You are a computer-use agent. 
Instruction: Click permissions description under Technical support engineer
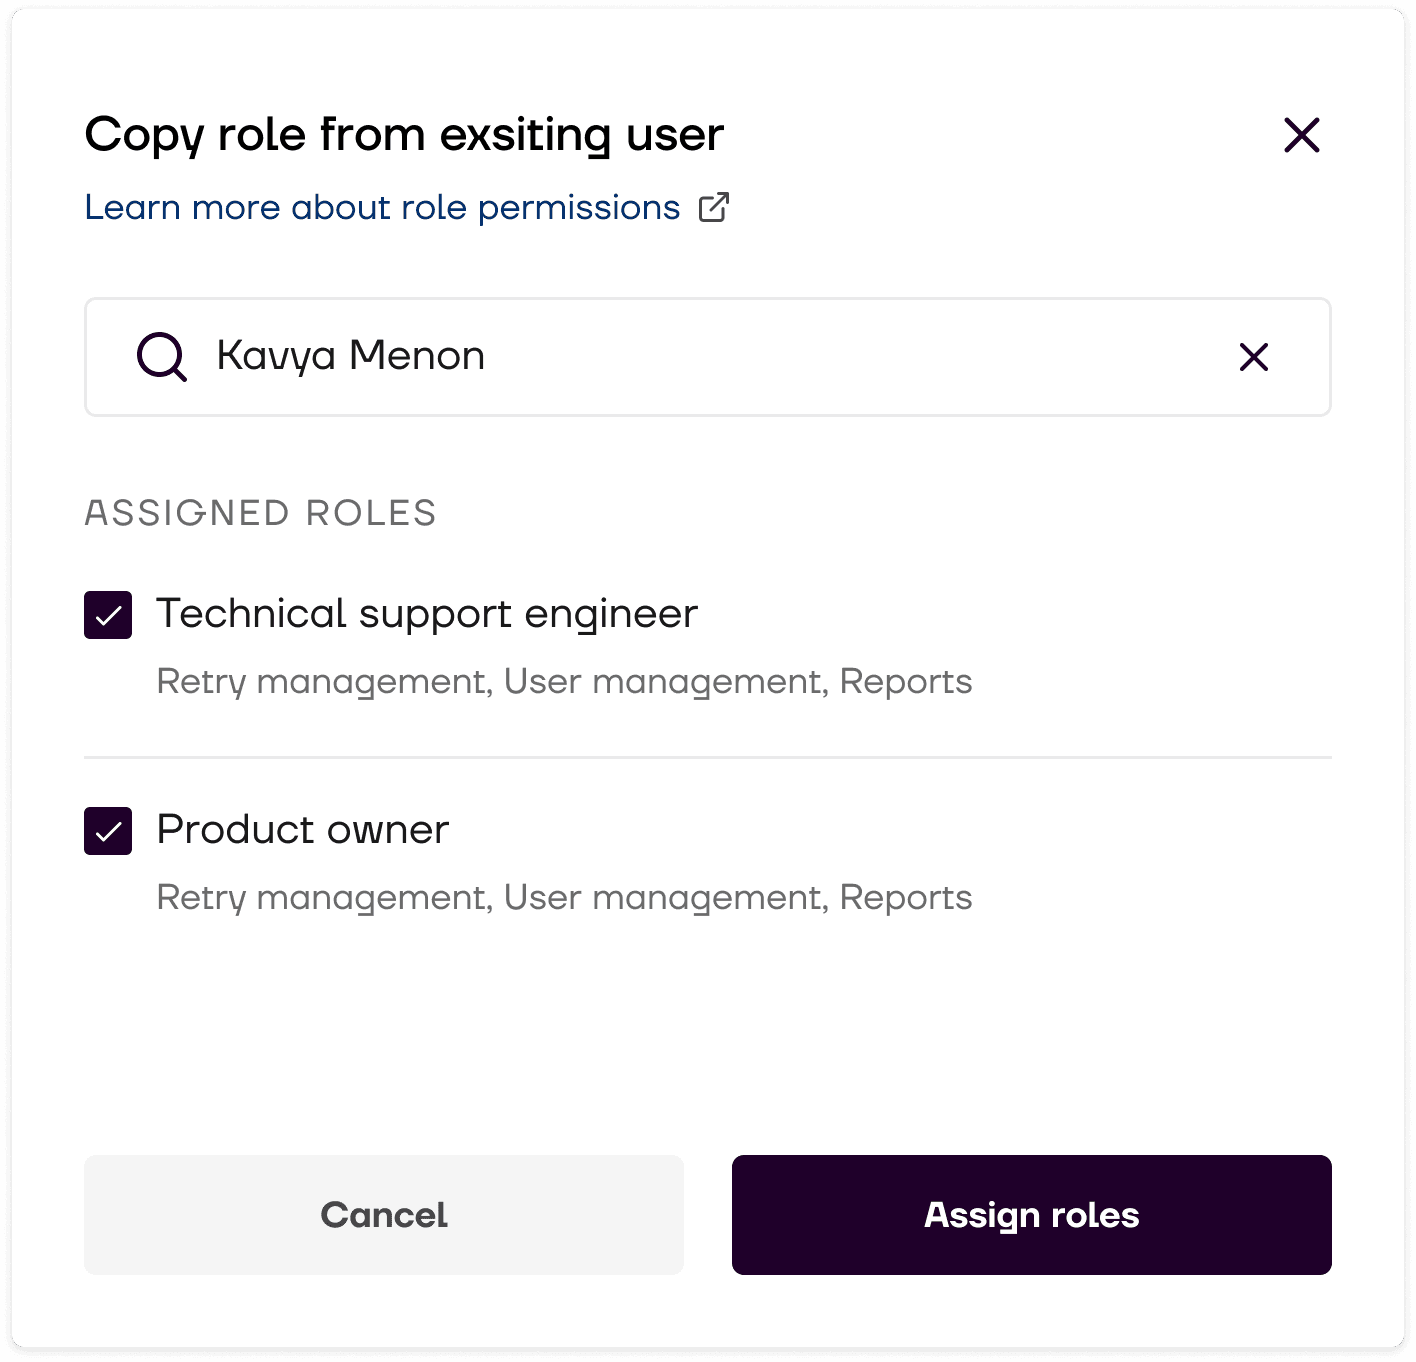[564, 682]
